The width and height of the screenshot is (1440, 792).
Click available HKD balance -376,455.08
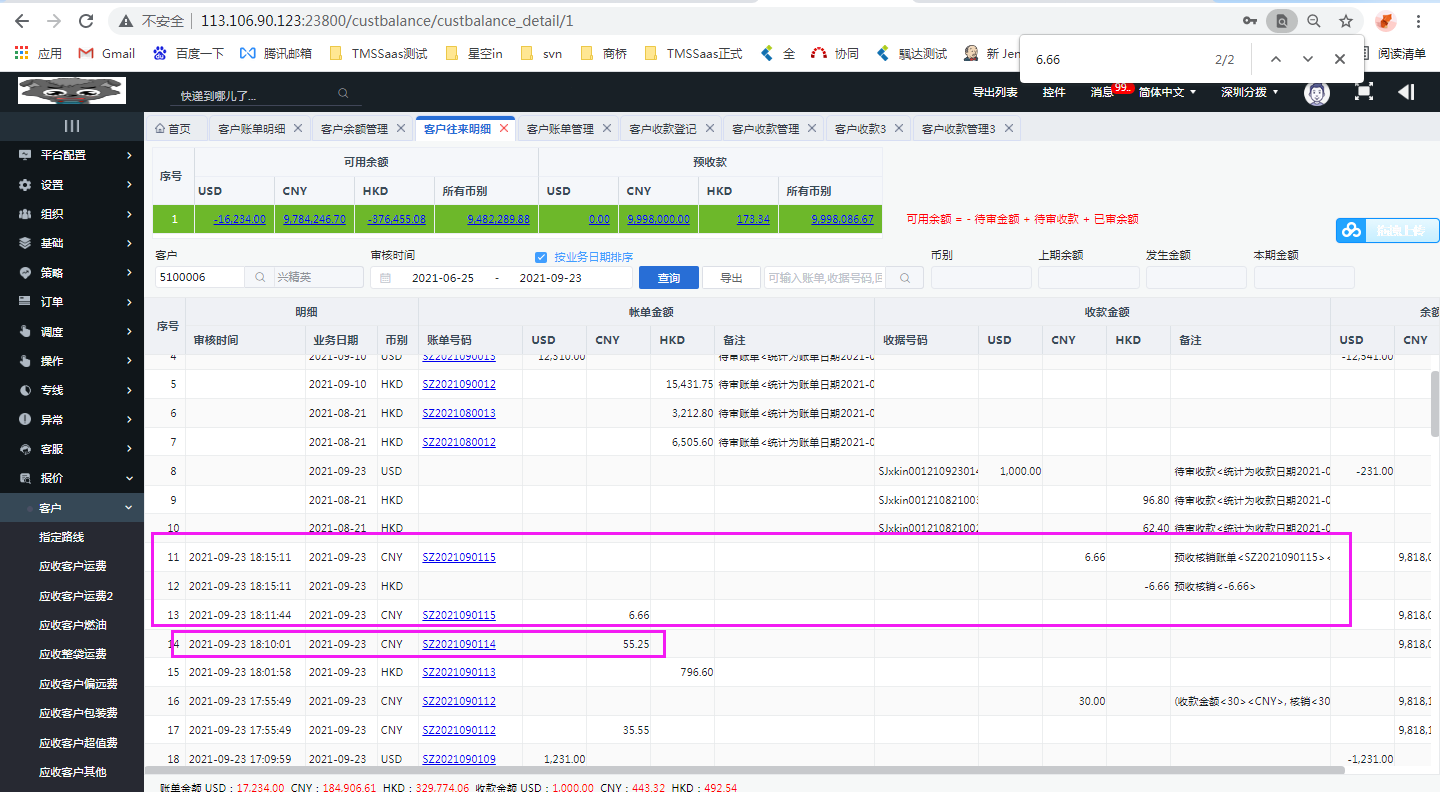click(x=396, y=219)
